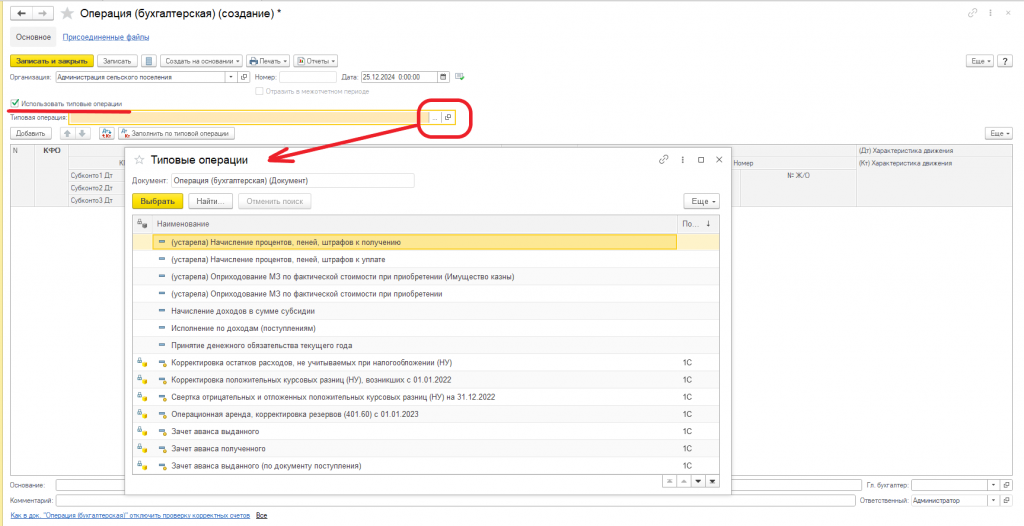Get link via the chain icon in Типовые операции dialog
Screen dimensions: 1024x526
[664, 159]
